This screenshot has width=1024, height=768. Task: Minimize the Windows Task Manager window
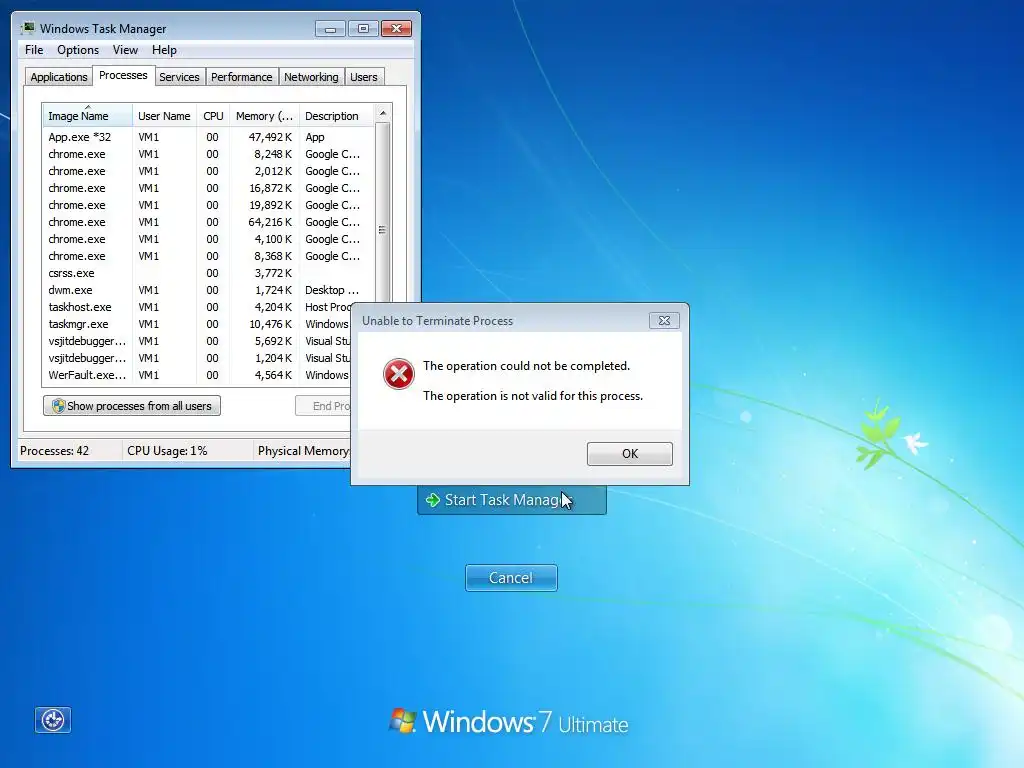330,29
